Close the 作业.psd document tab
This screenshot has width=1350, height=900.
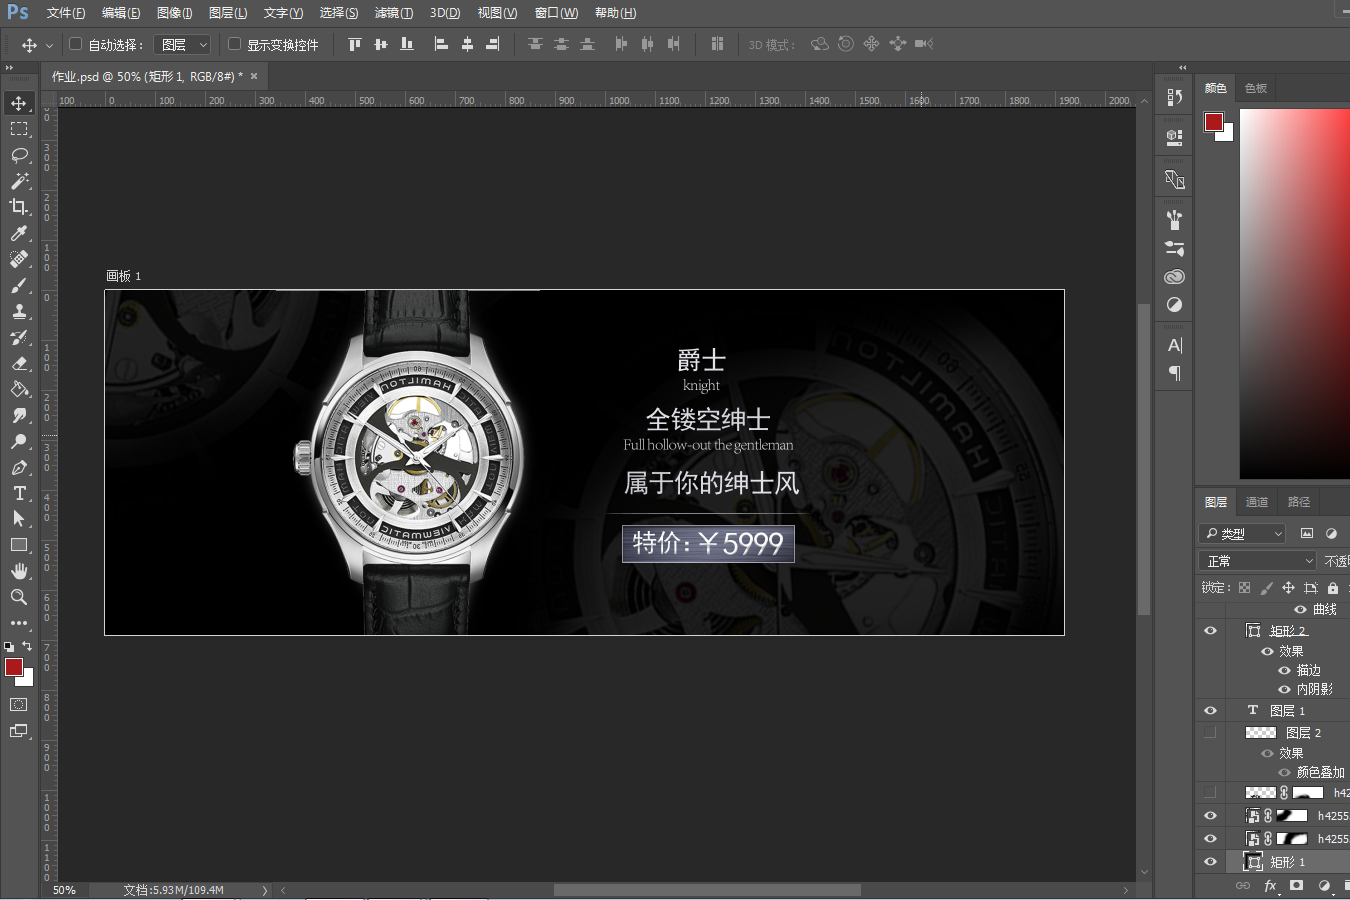[254, 76]
